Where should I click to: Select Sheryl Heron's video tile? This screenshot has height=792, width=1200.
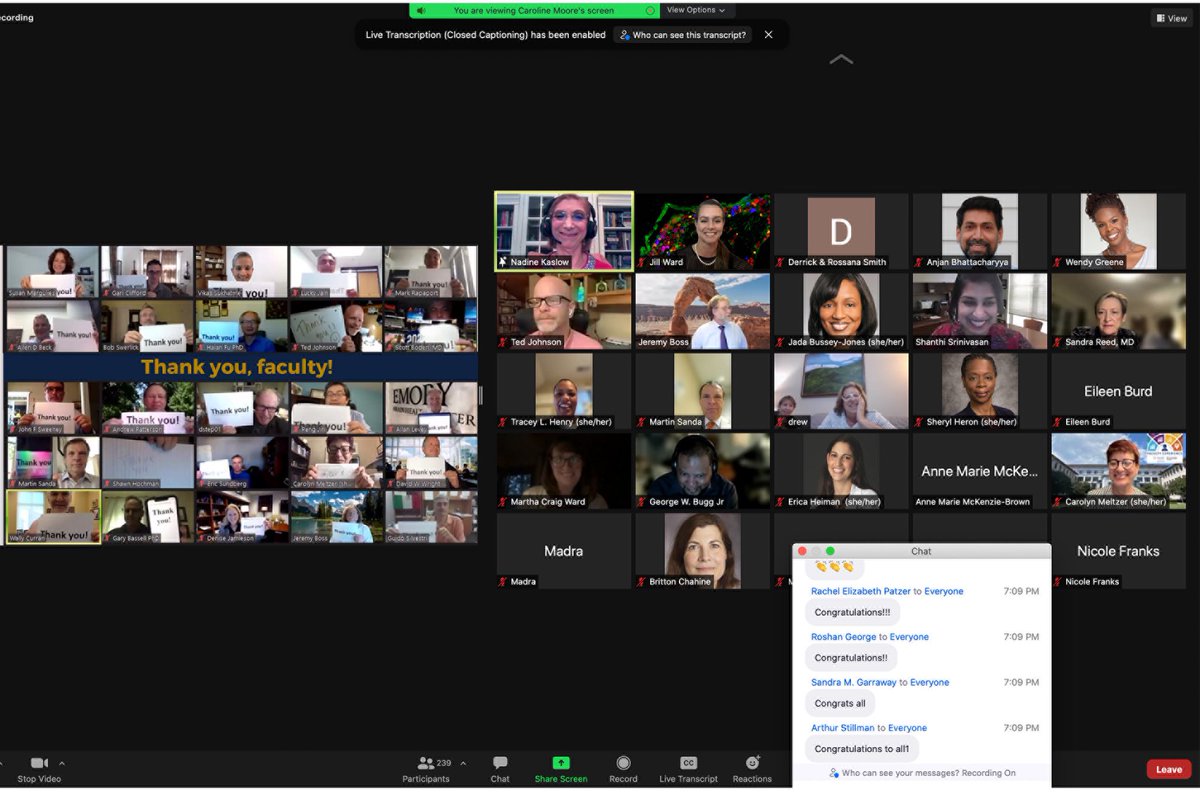[x=980, y=391]
